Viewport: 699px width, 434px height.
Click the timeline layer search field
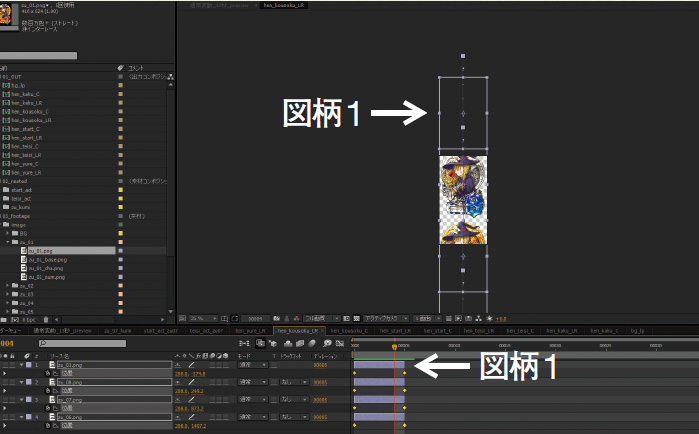[x=82, y=343]
